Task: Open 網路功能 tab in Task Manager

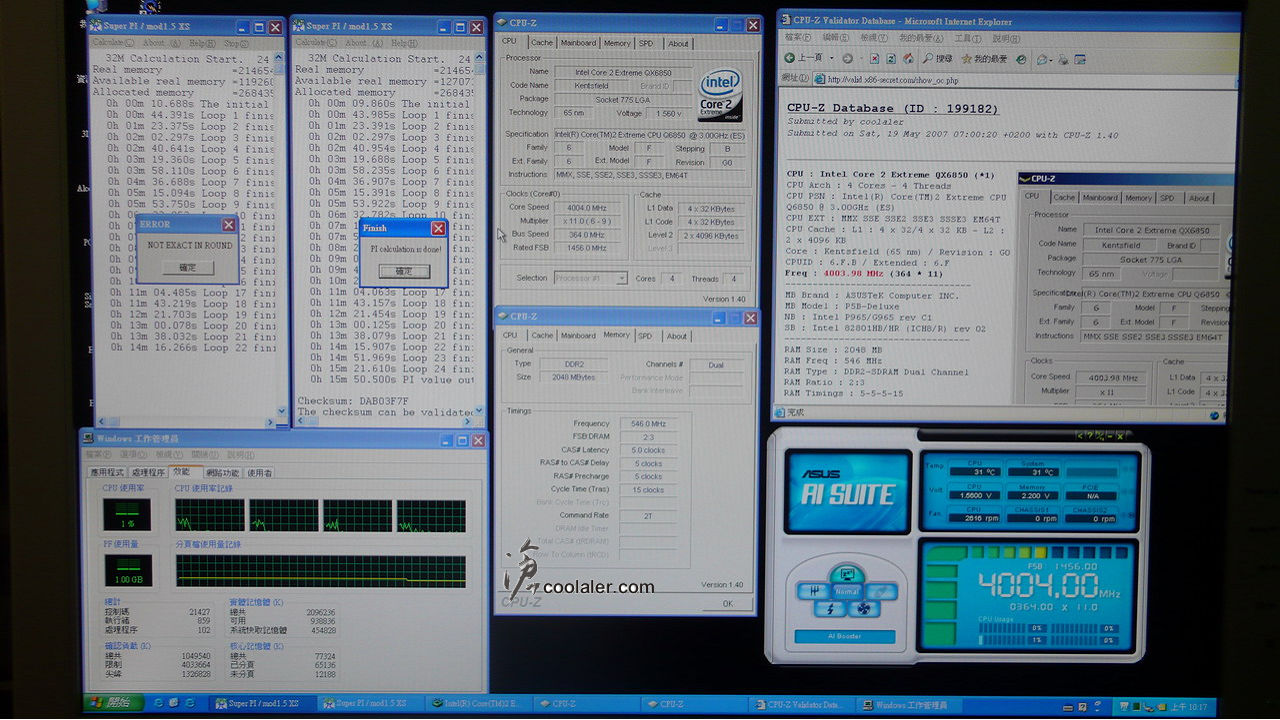Action: [222, 472]
